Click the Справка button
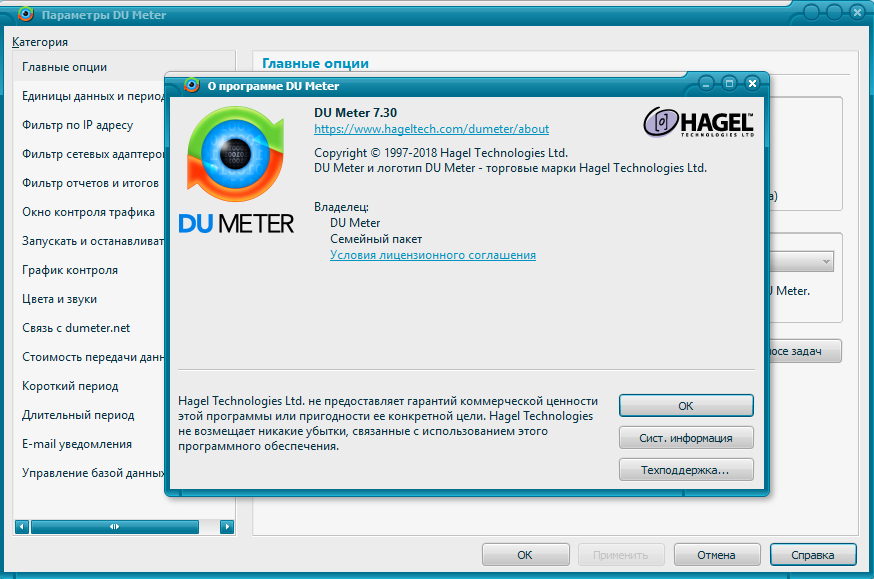Viewport: 874px width, 579px height. [x=813, y=555]
